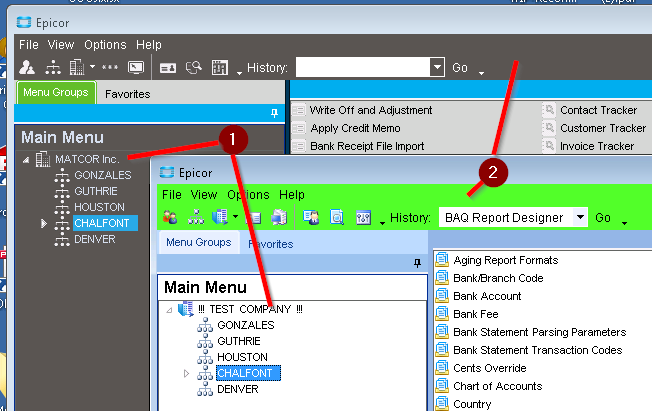The width and height of the screenshot is (652, 411).
Task: Click Go button in back Epicor window
Action: tap(460, 67)
